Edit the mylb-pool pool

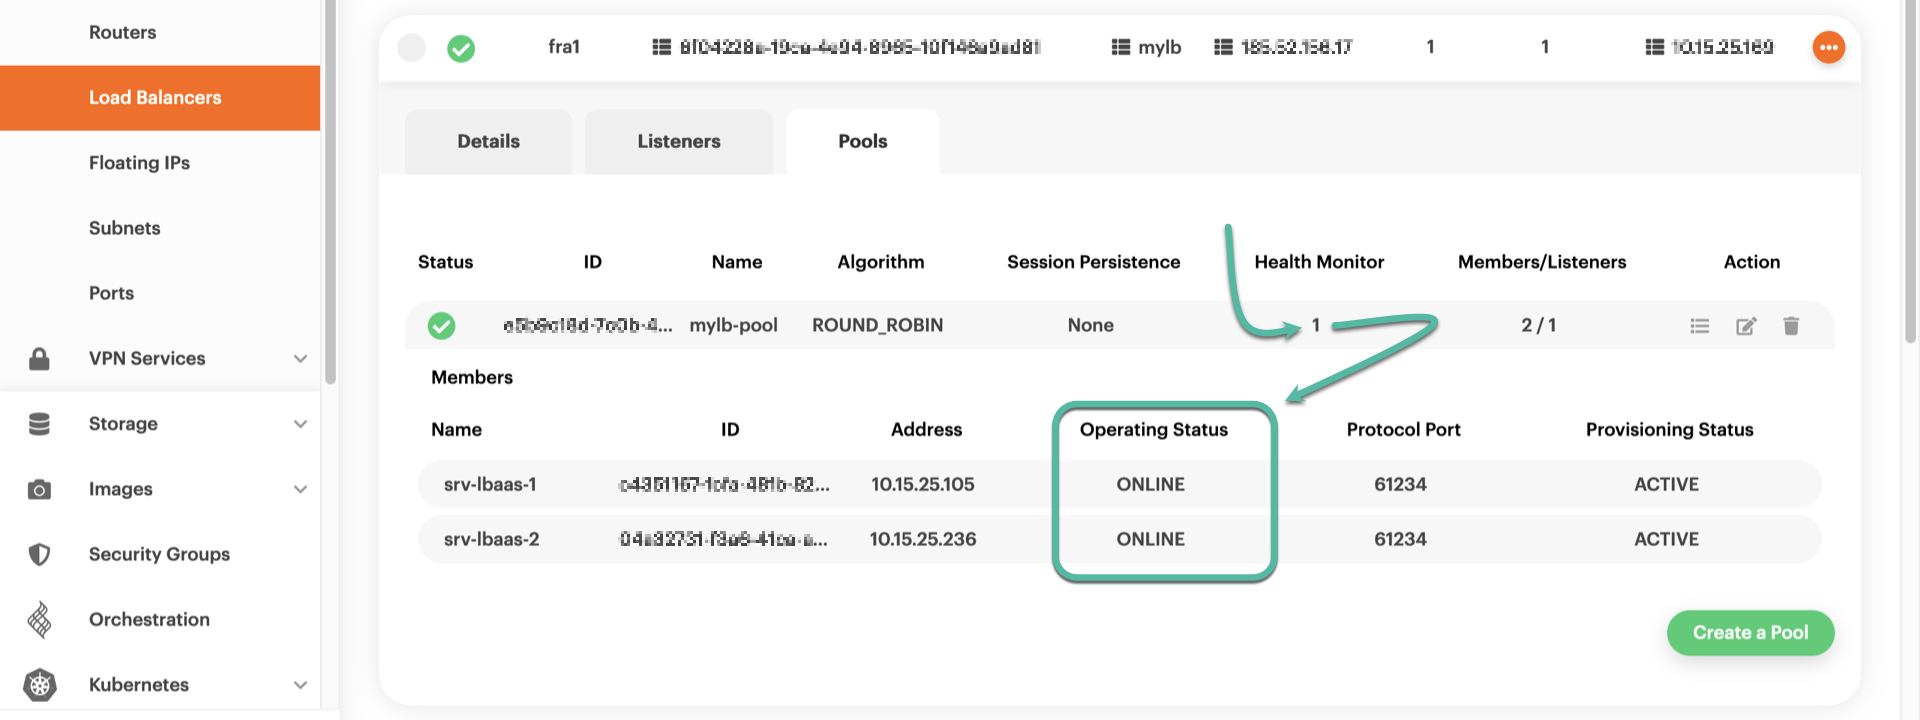(1745, 326)
